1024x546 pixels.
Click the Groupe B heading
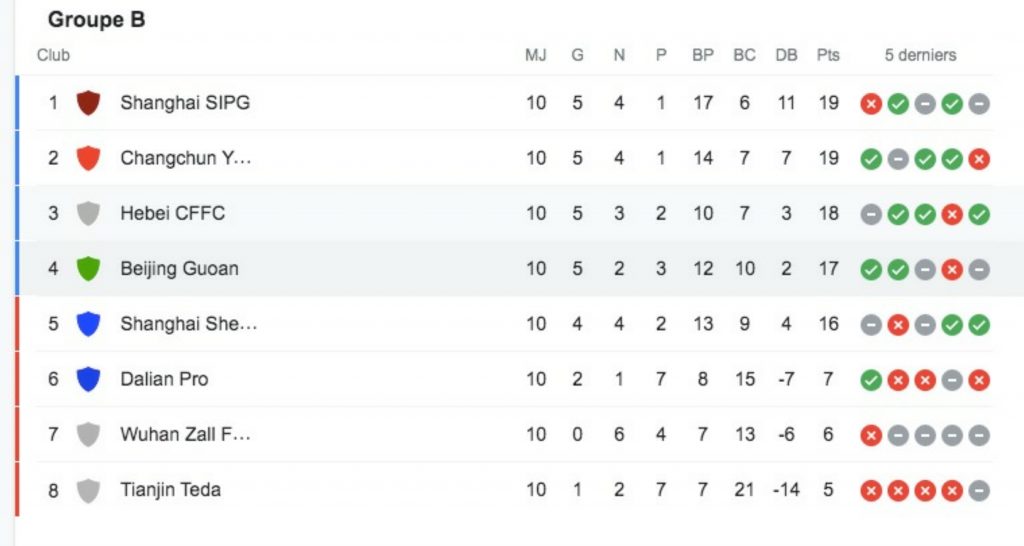point(96,20)
